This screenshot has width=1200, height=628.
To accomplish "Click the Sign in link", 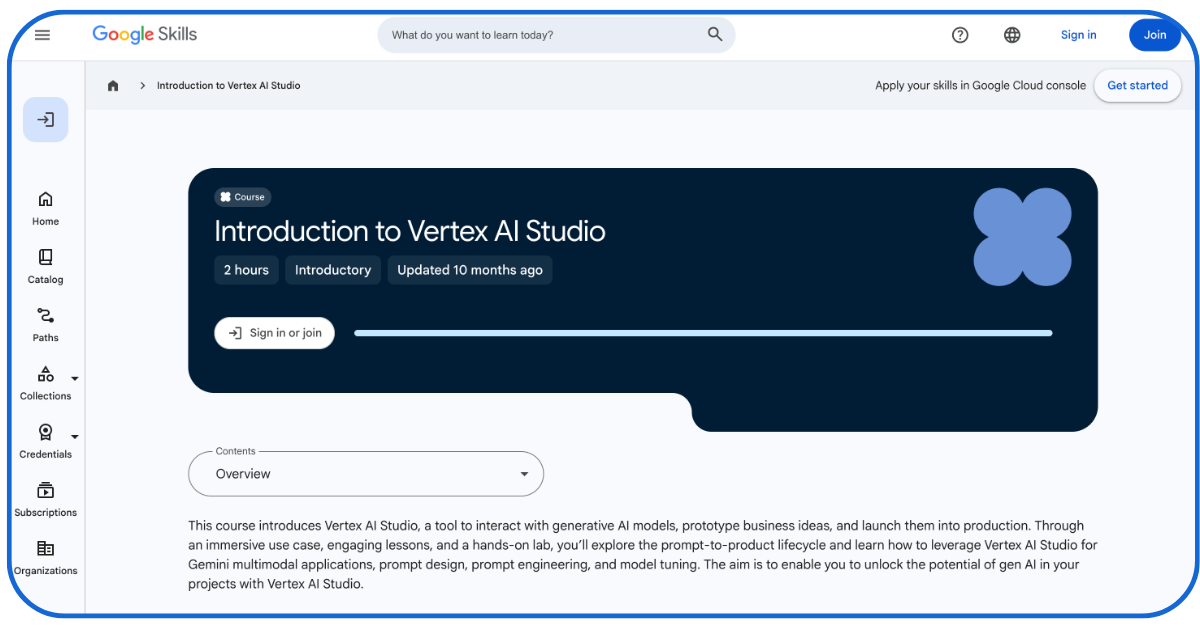I will click(1078, 35).
